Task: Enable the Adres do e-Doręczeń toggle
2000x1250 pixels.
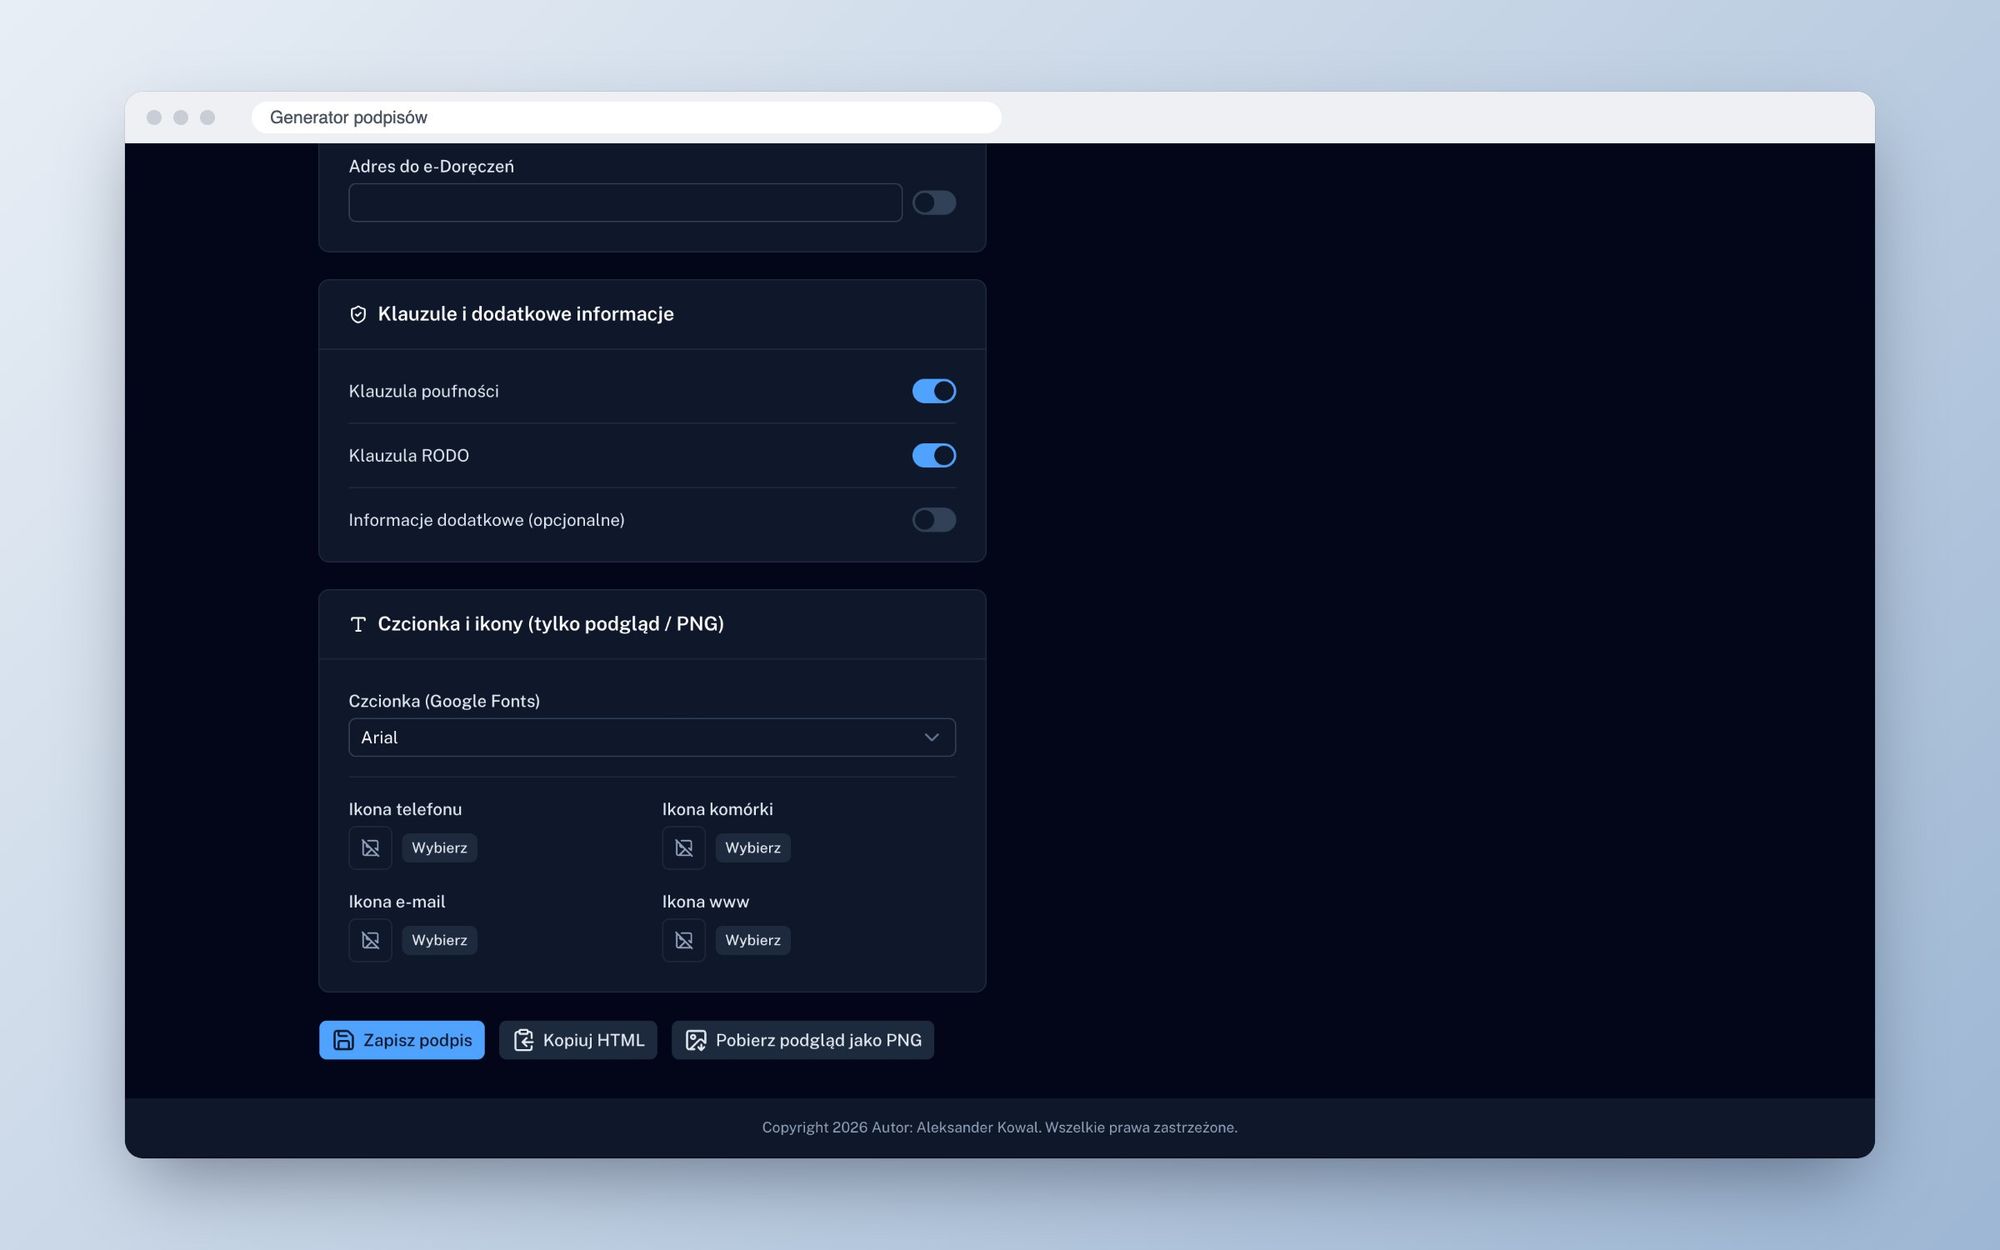Action: point(934,203)
